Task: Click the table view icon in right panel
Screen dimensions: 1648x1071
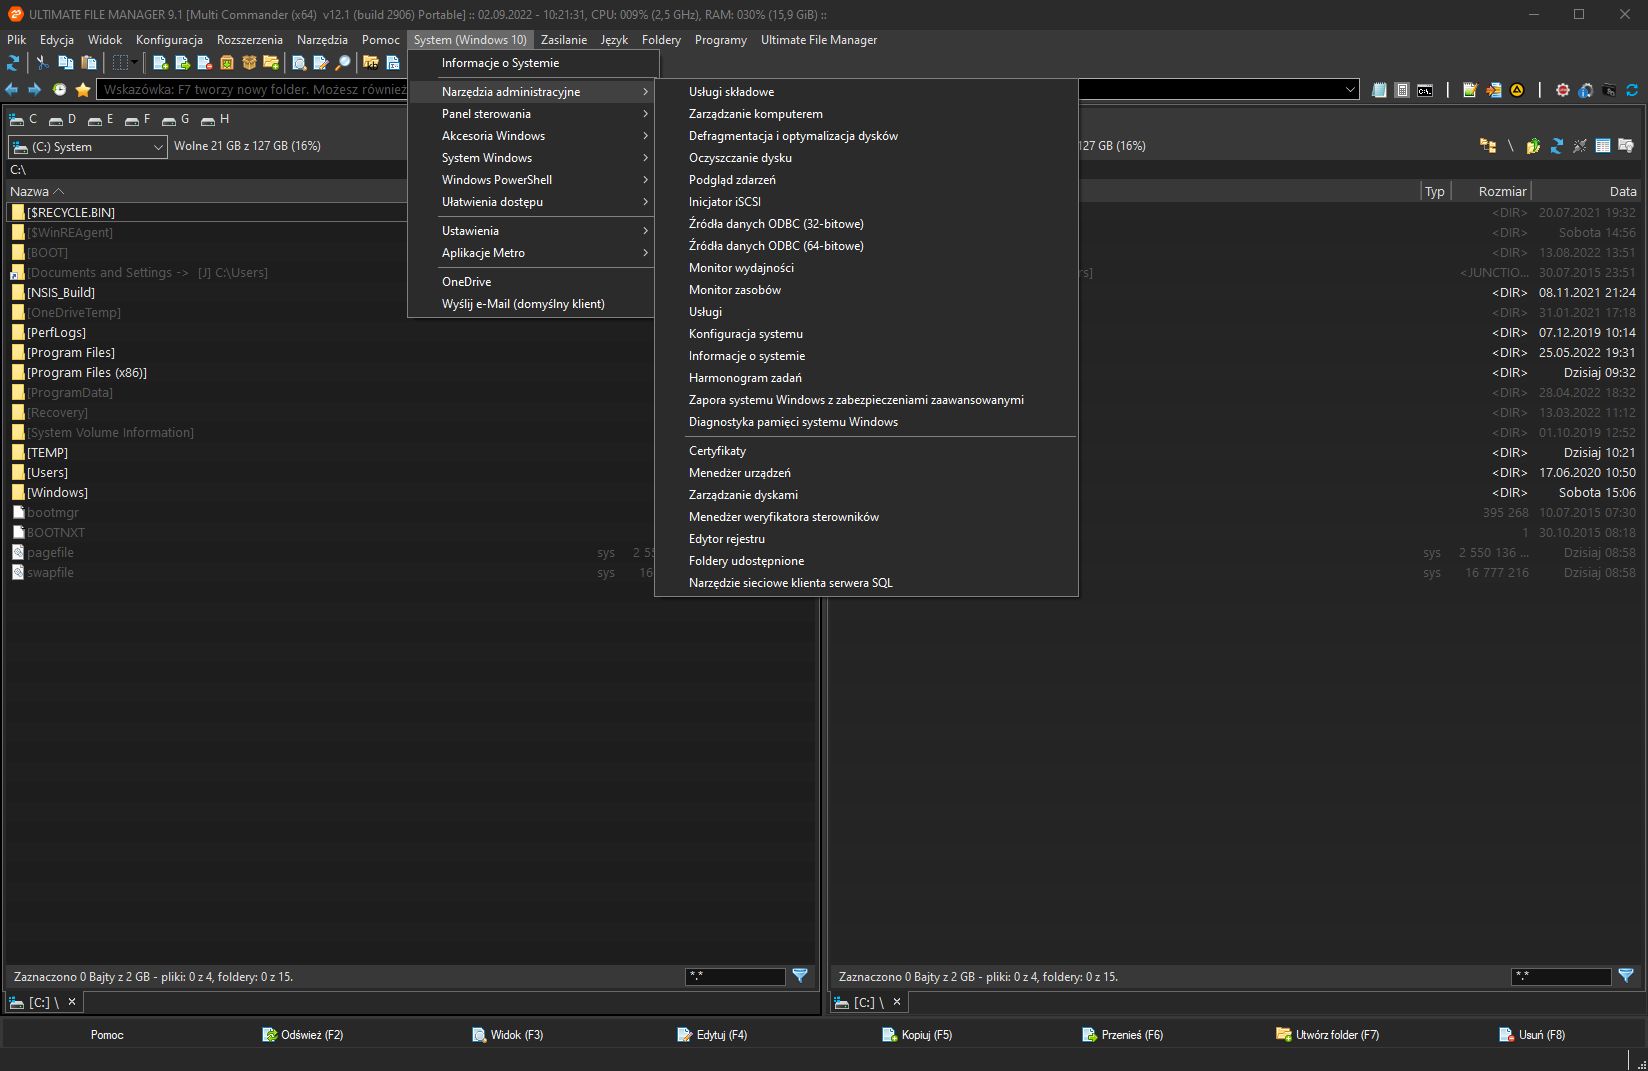Action: point(1603,146)
